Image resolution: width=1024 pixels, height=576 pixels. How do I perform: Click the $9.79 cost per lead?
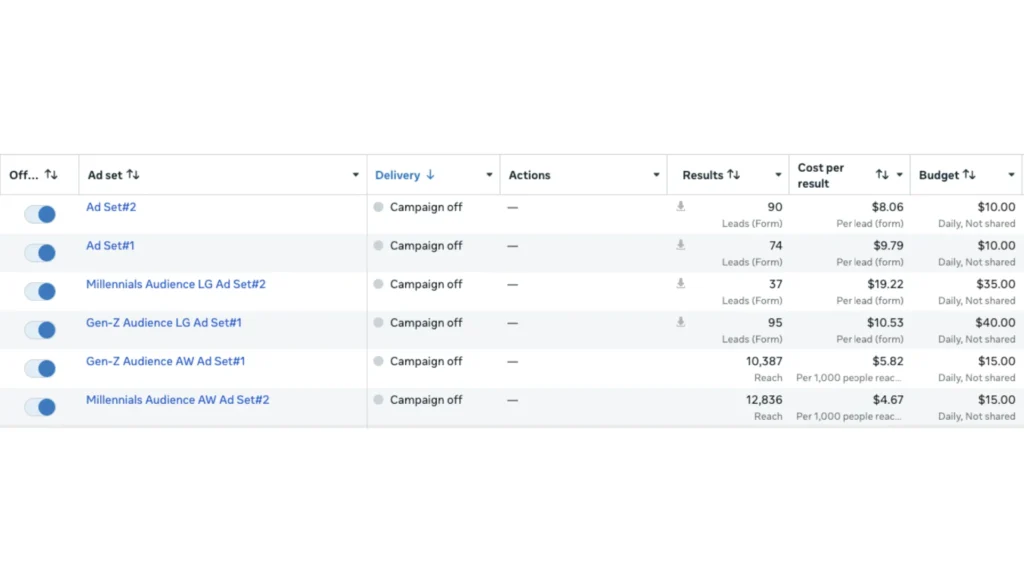(x=888, y=246)
